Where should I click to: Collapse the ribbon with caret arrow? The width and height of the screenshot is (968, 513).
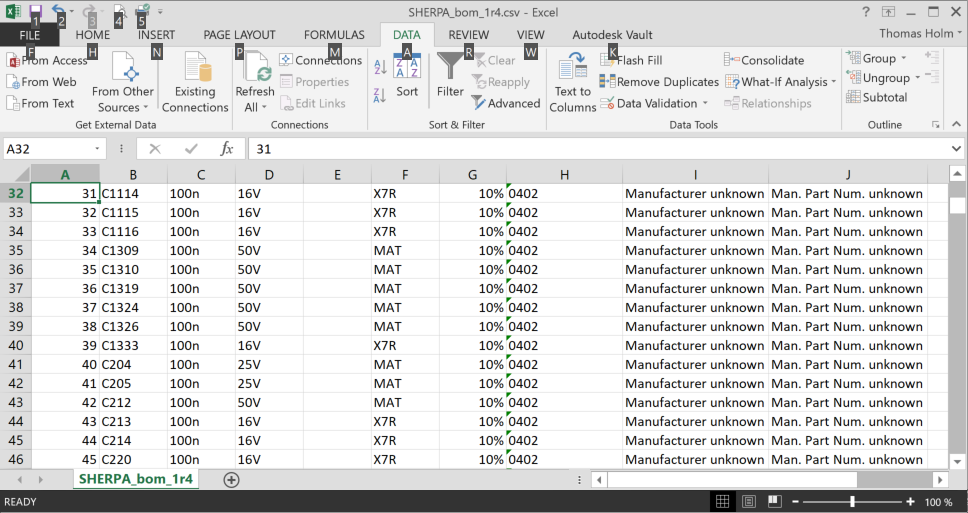(956, 124)
